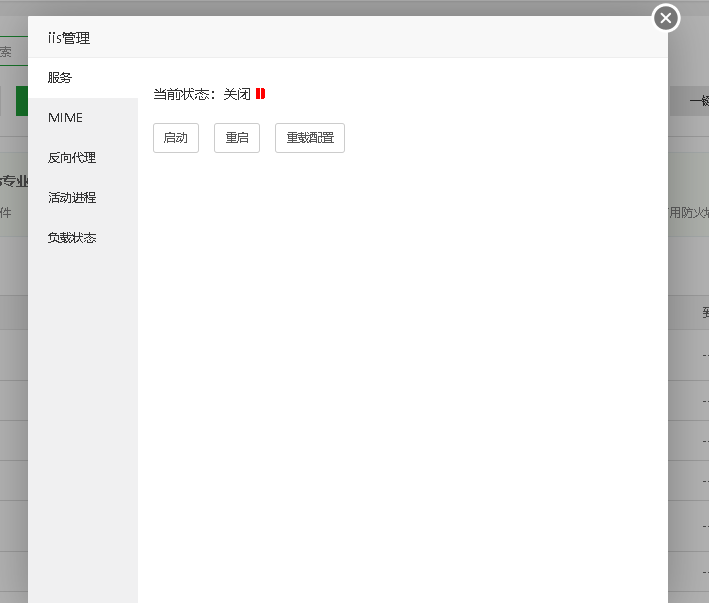Click the 当前状态: 关闭 text
The image size is (709, 603).
(202, 94)
